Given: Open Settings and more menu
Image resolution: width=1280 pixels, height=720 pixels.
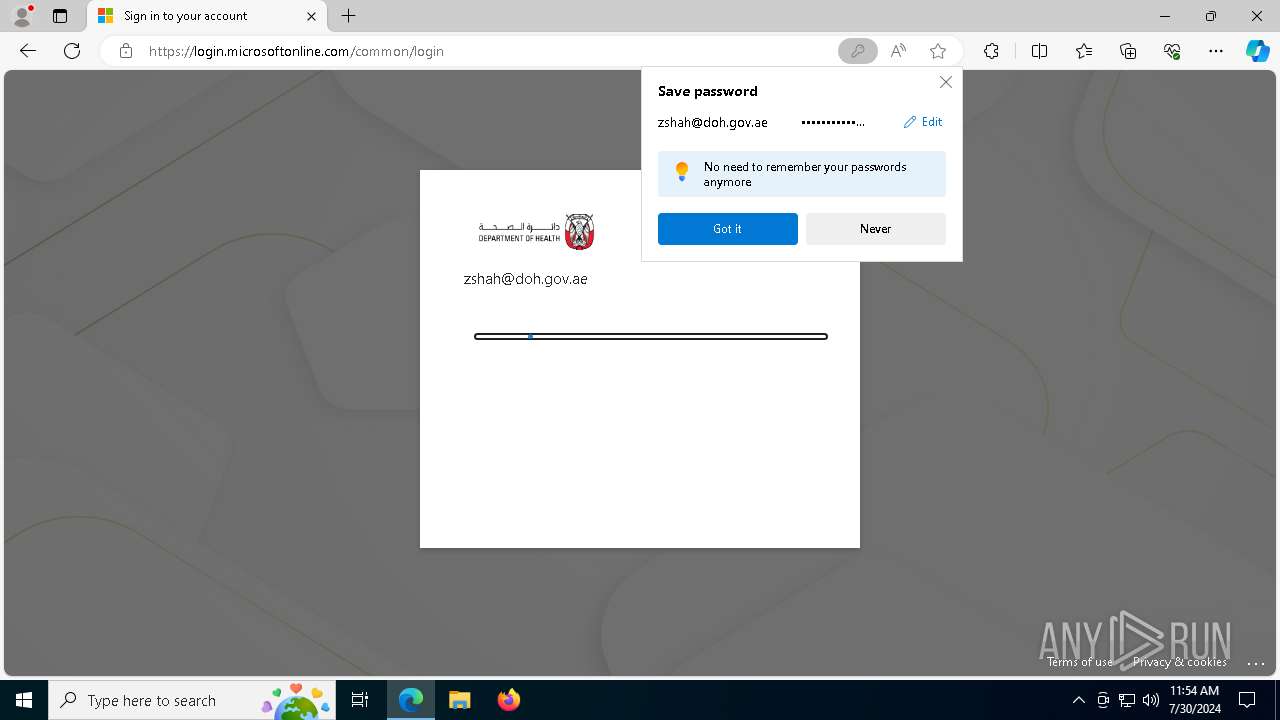Looking at the screenshot, I should point(1216,51).
